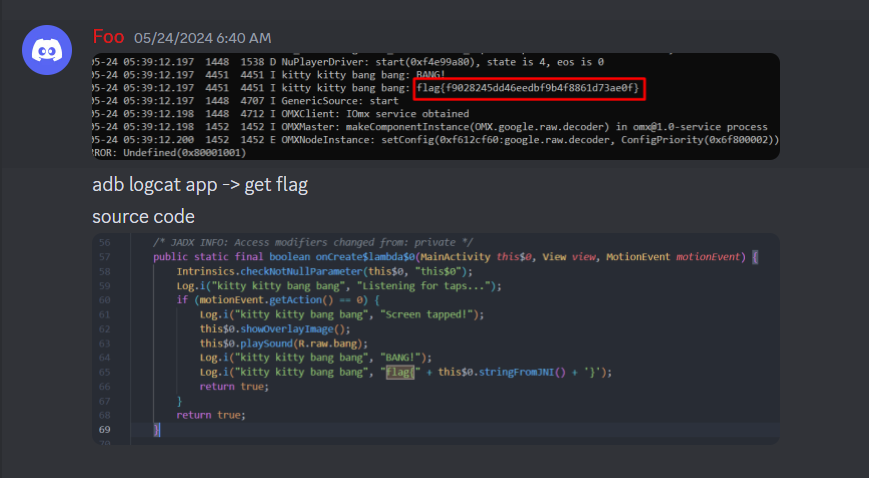869x478 pixels.
Task: Open the username Foo profile
Action: pos(108,37)
